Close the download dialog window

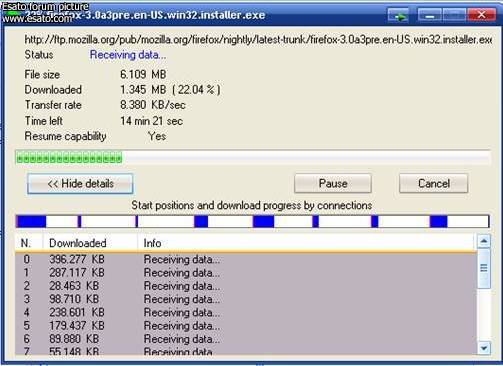point(481,15)
